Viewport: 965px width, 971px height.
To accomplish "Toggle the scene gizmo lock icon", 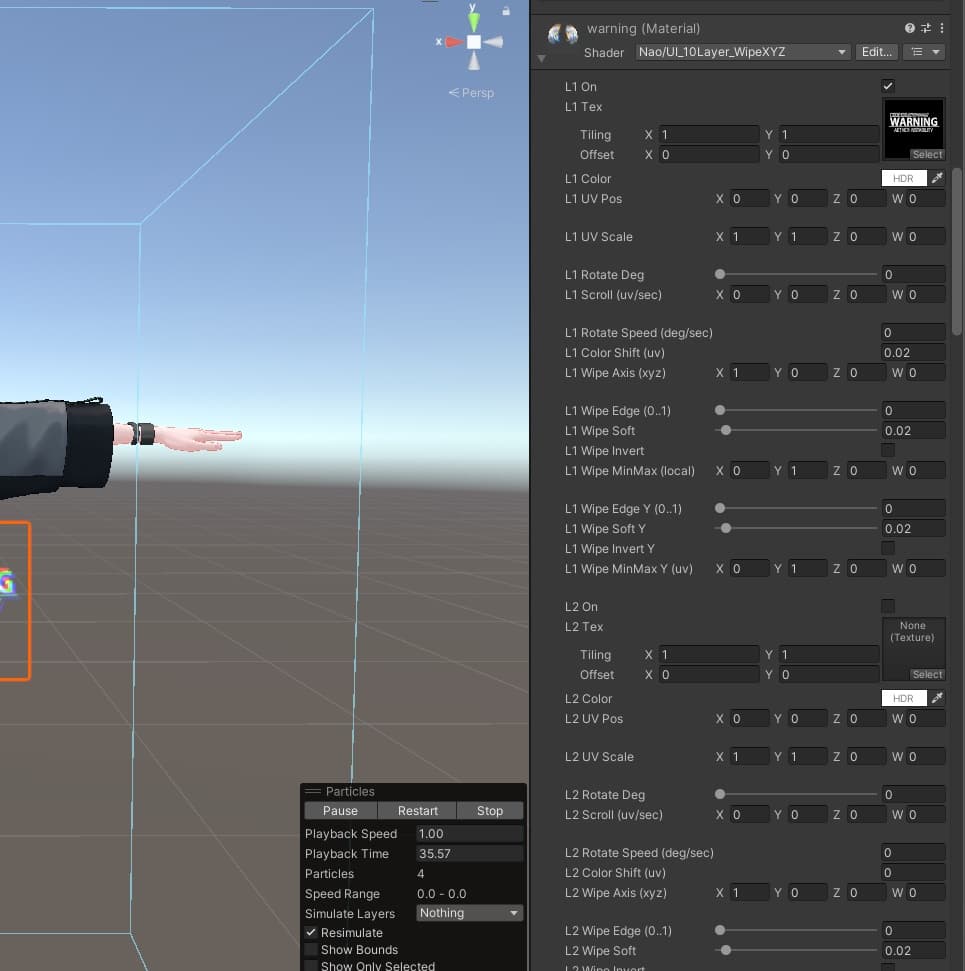I will click(506, 11).
